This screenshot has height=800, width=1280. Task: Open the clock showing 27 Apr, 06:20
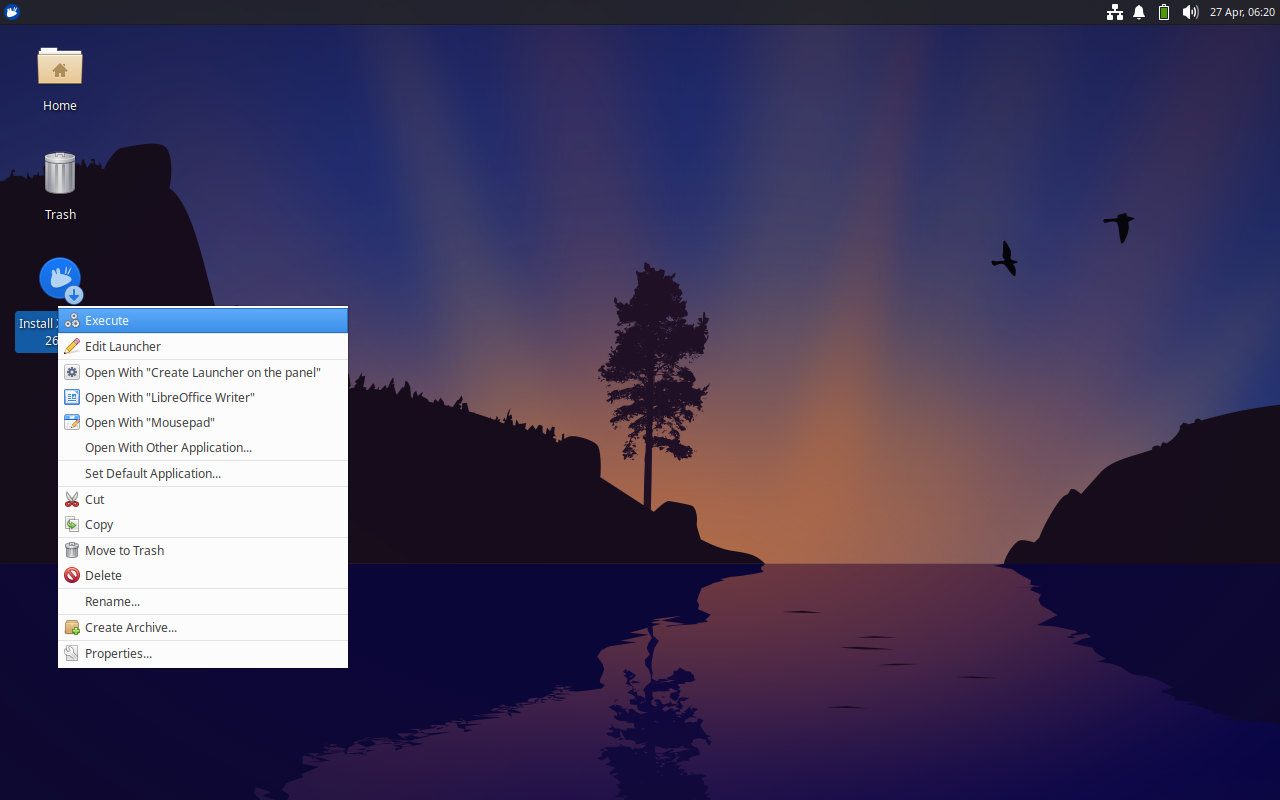[x=1242, y=12]
